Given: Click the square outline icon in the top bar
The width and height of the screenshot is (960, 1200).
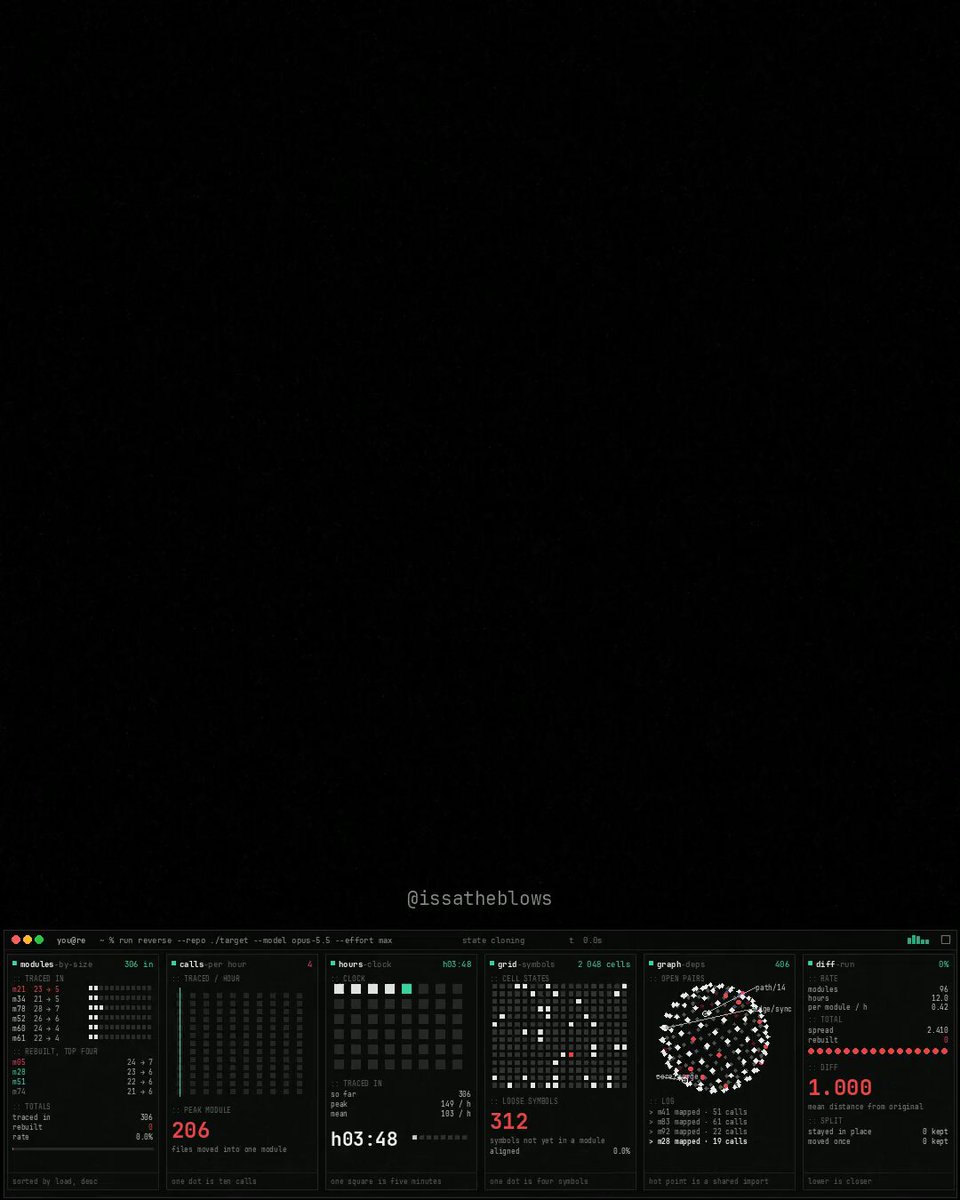Looking at the screenshot, I should coord(946,940).
